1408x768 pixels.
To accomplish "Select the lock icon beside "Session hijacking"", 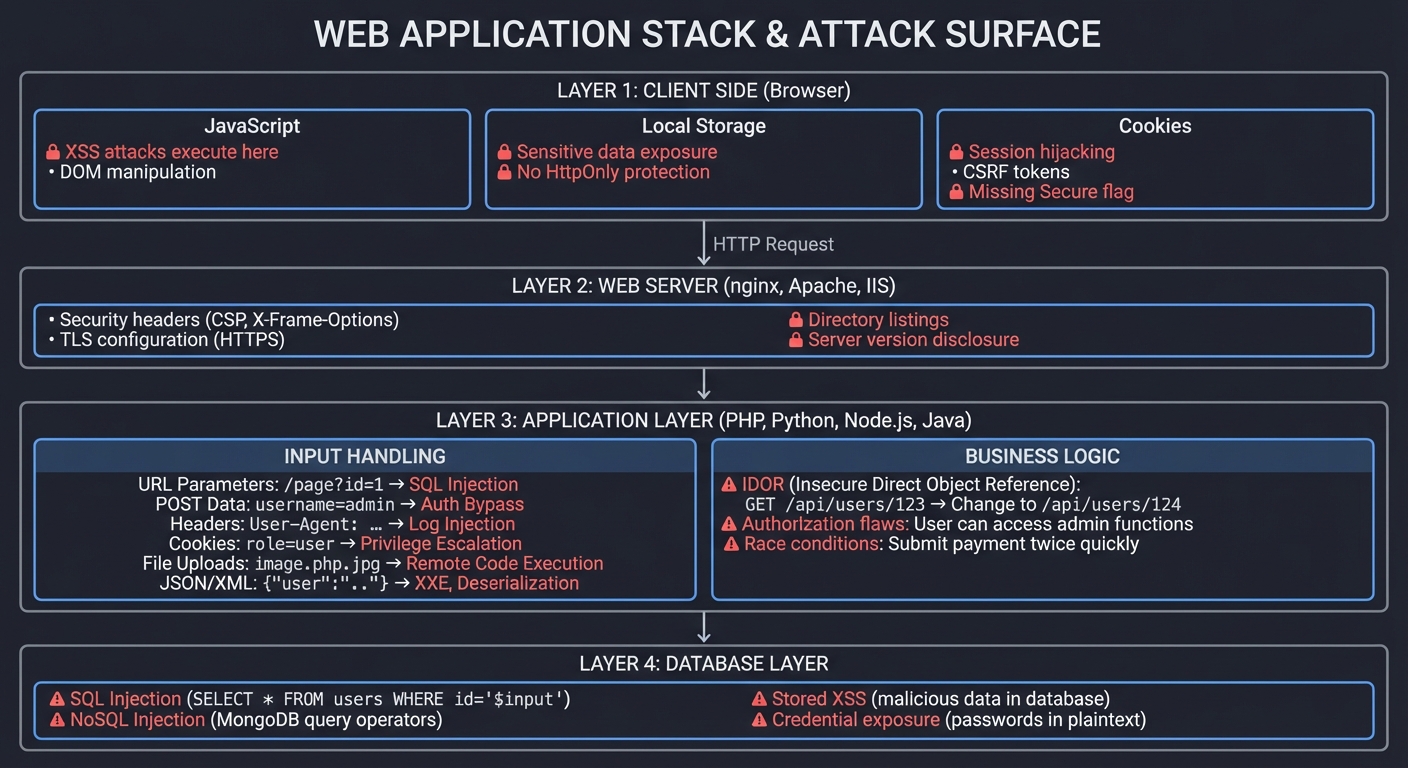I will (956, 152).
